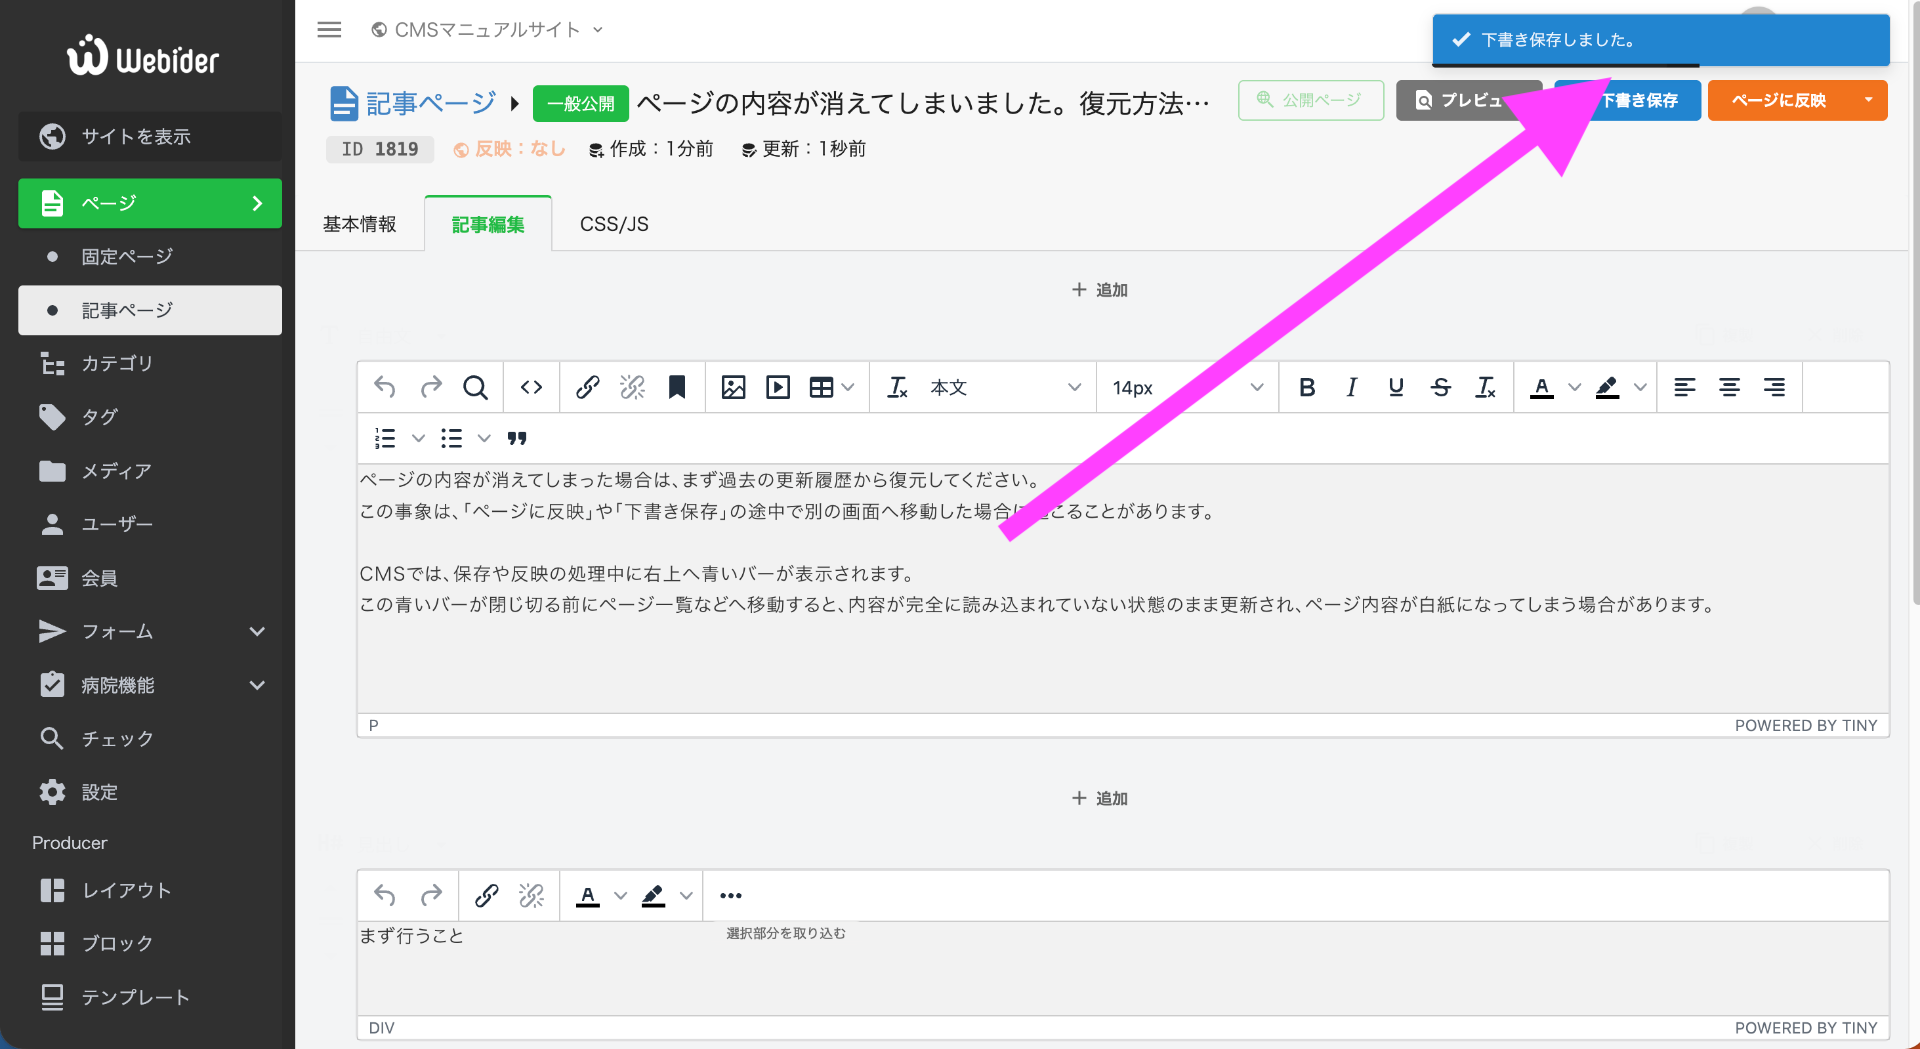This screenshot has width=1920, height=1049.
Task: Click the hamburger menu icon
Action: point(329,30)
